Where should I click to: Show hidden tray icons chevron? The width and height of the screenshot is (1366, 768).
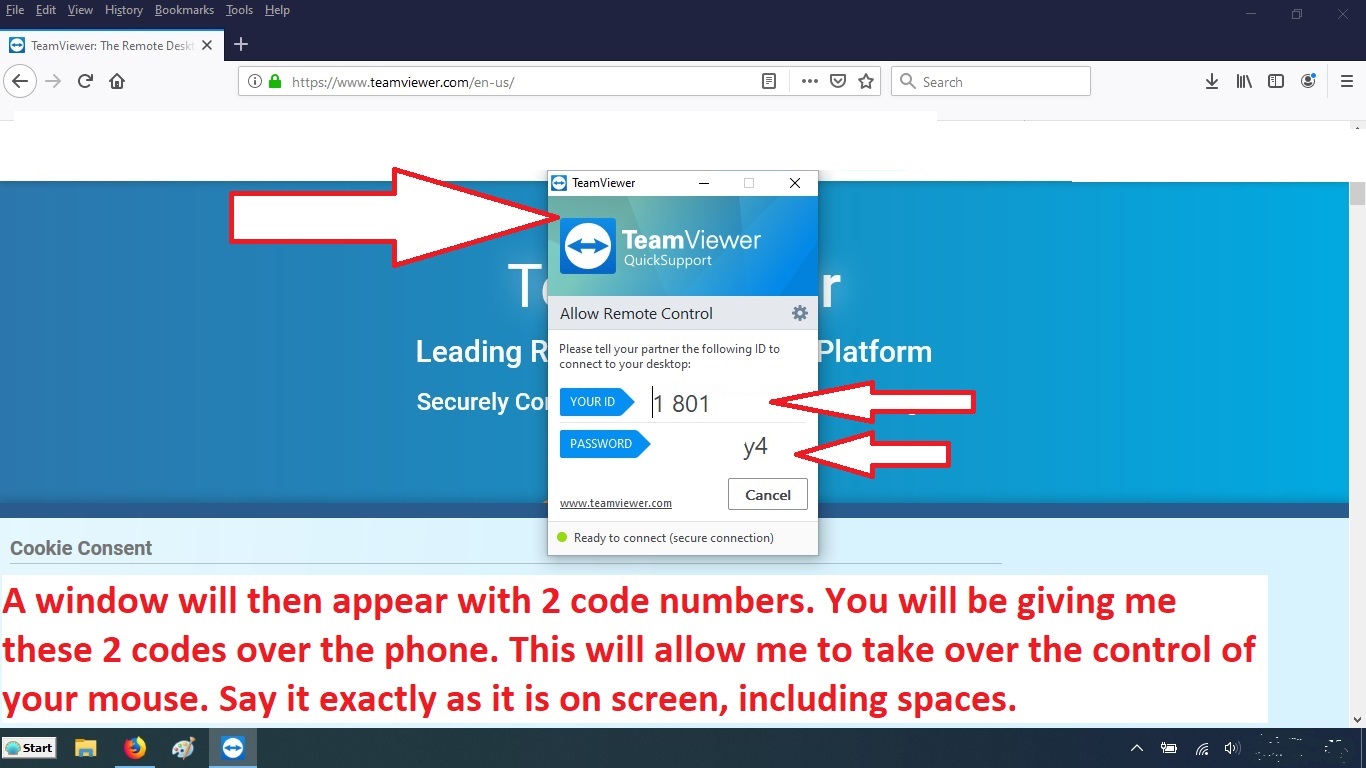tap(1137, 748)
